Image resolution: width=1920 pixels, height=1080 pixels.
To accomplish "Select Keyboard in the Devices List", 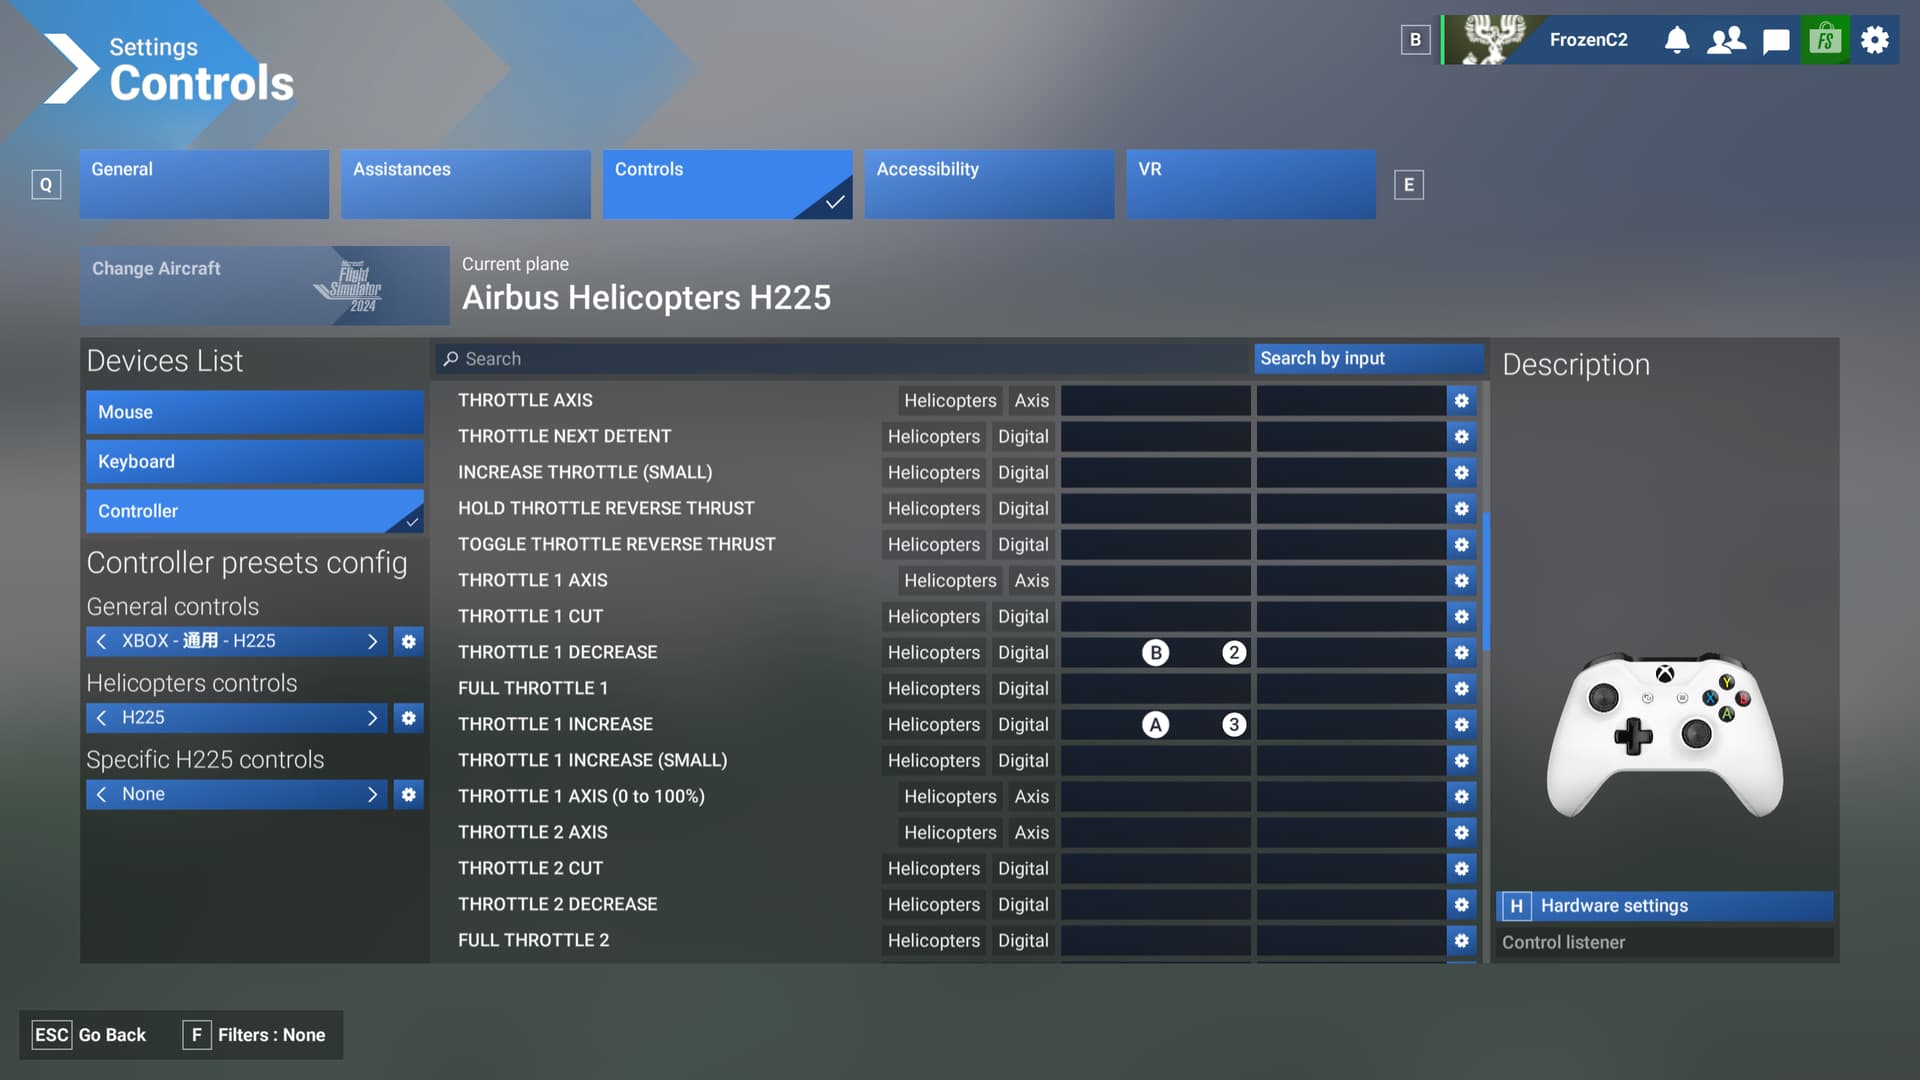I will pyautogui.click(x=254, y=461).
